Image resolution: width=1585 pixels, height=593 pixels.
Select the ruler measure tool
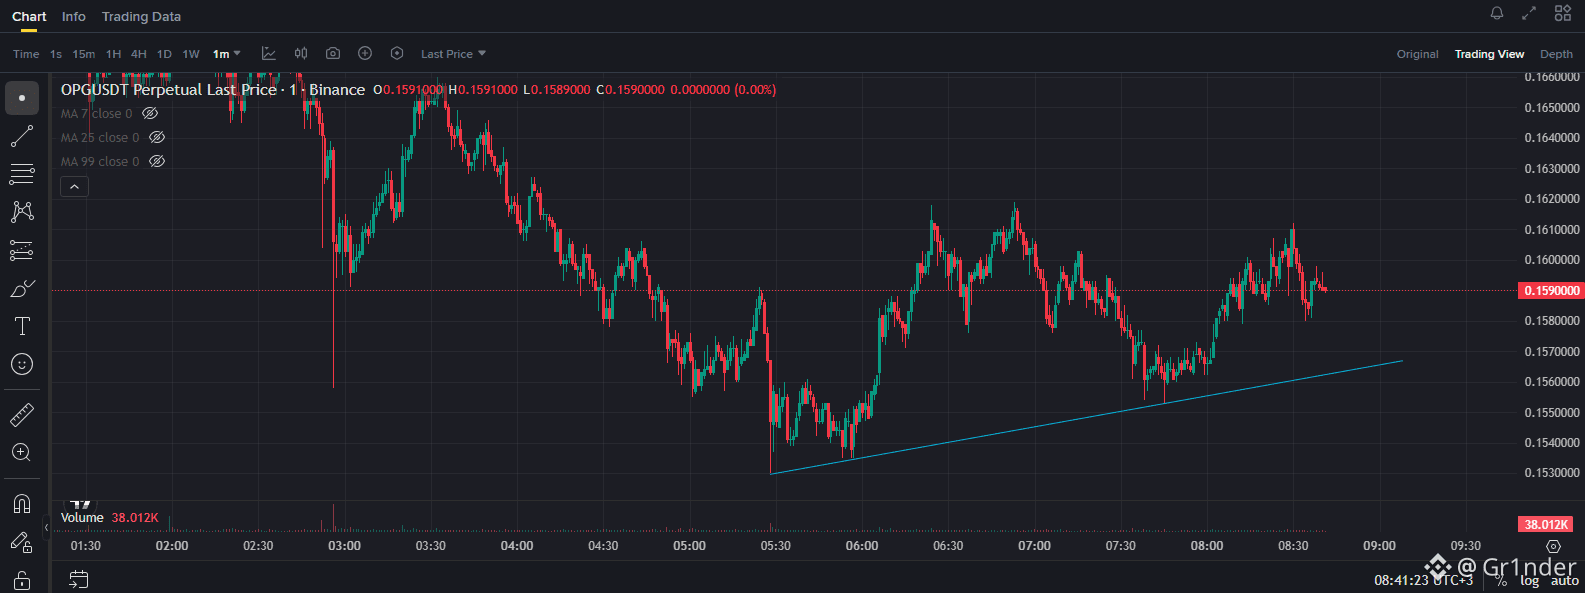[x=22, y=414]
